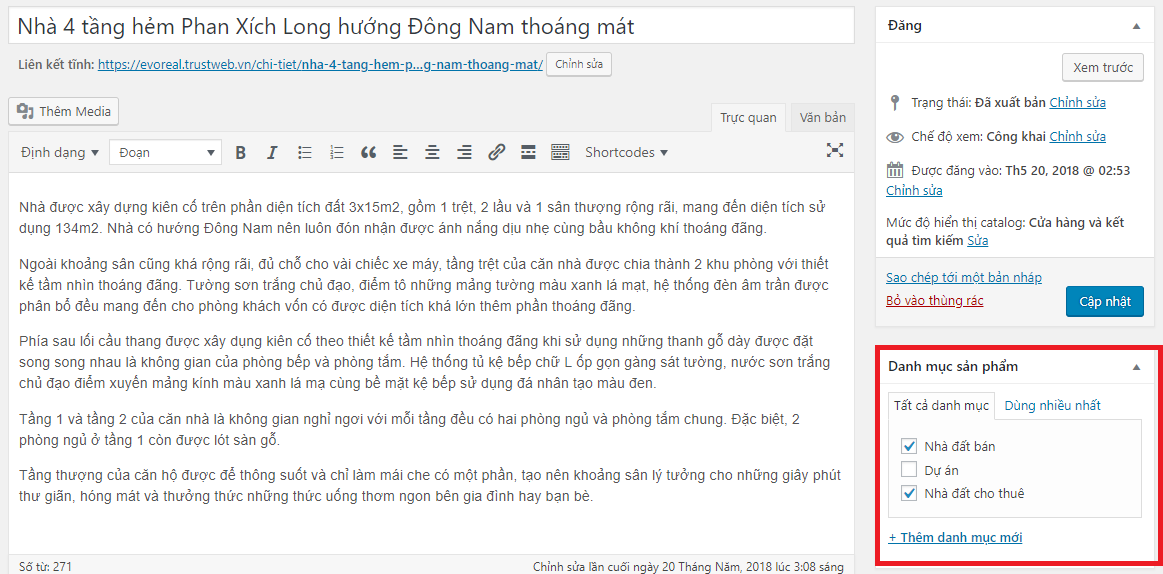The image size is (1163, 574).
Task: Edit the post title field
Action: (432, 27)
